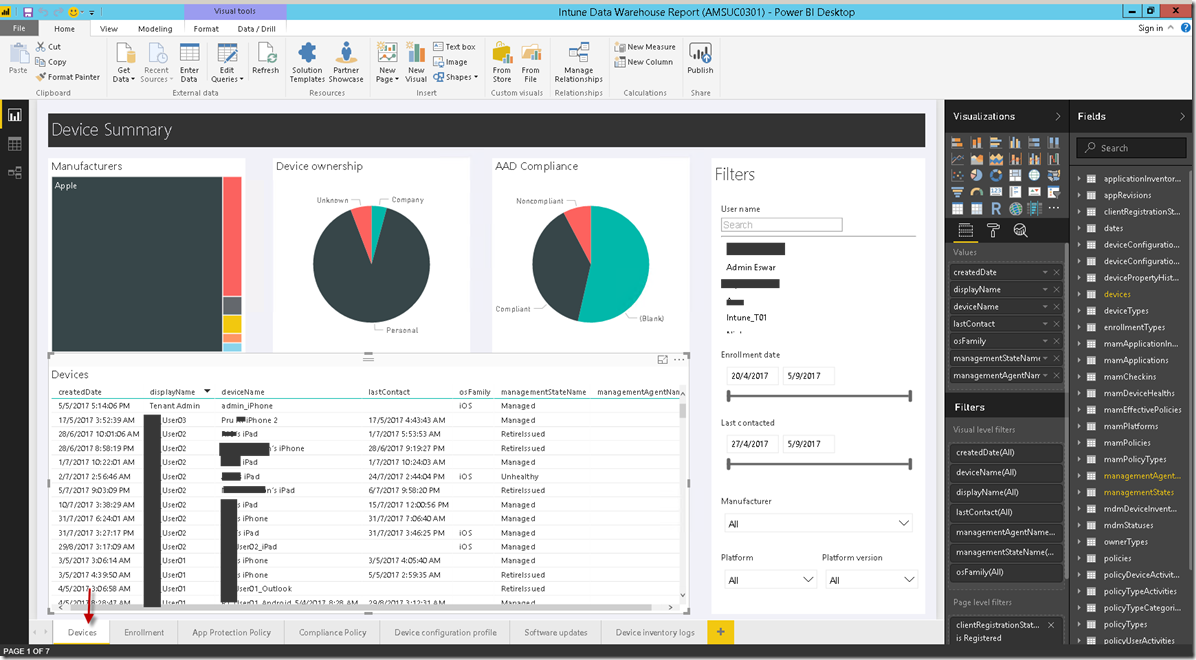Select the ArcGIS globe map visual
The width and height of the screenshot is (1196, 660).
(x=1015, y=208)
